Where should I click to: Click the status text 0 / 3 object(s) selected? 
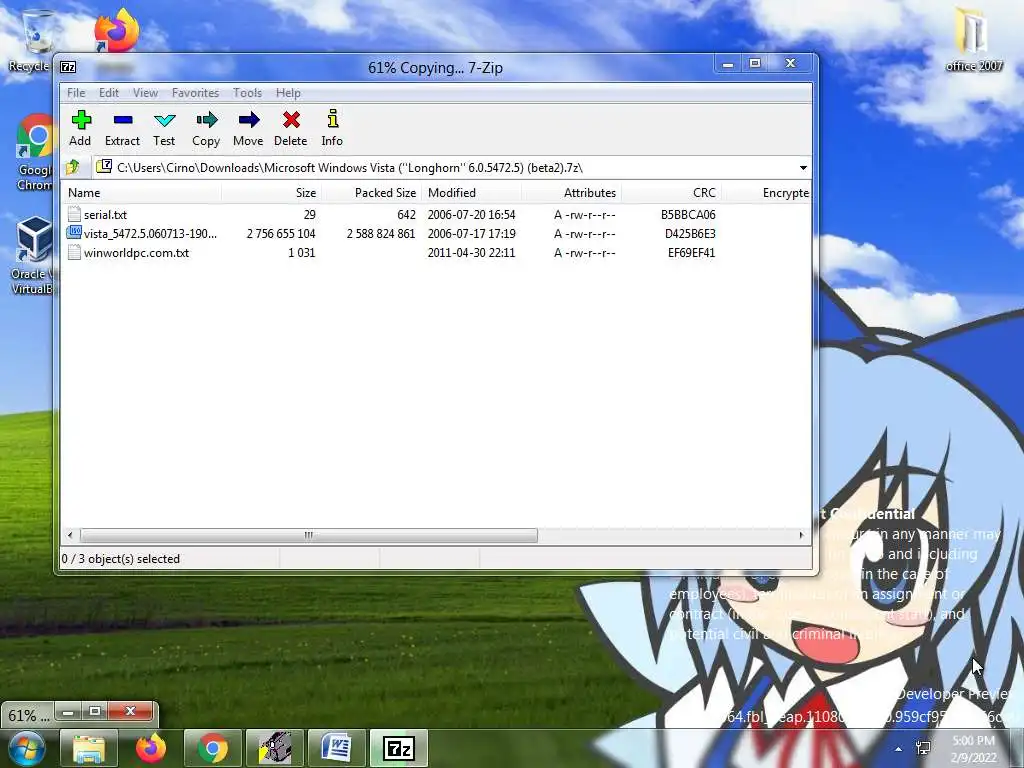(121, 559)
